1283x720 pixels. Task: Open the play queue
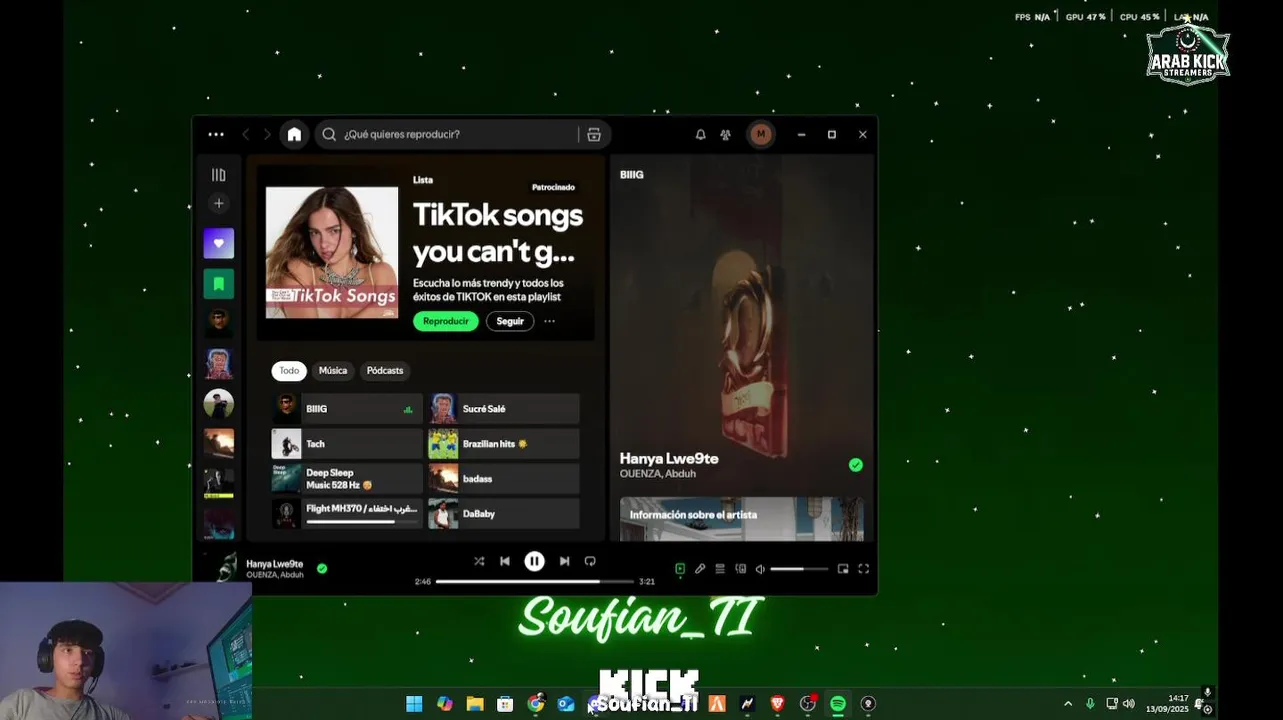click(720, 569)
